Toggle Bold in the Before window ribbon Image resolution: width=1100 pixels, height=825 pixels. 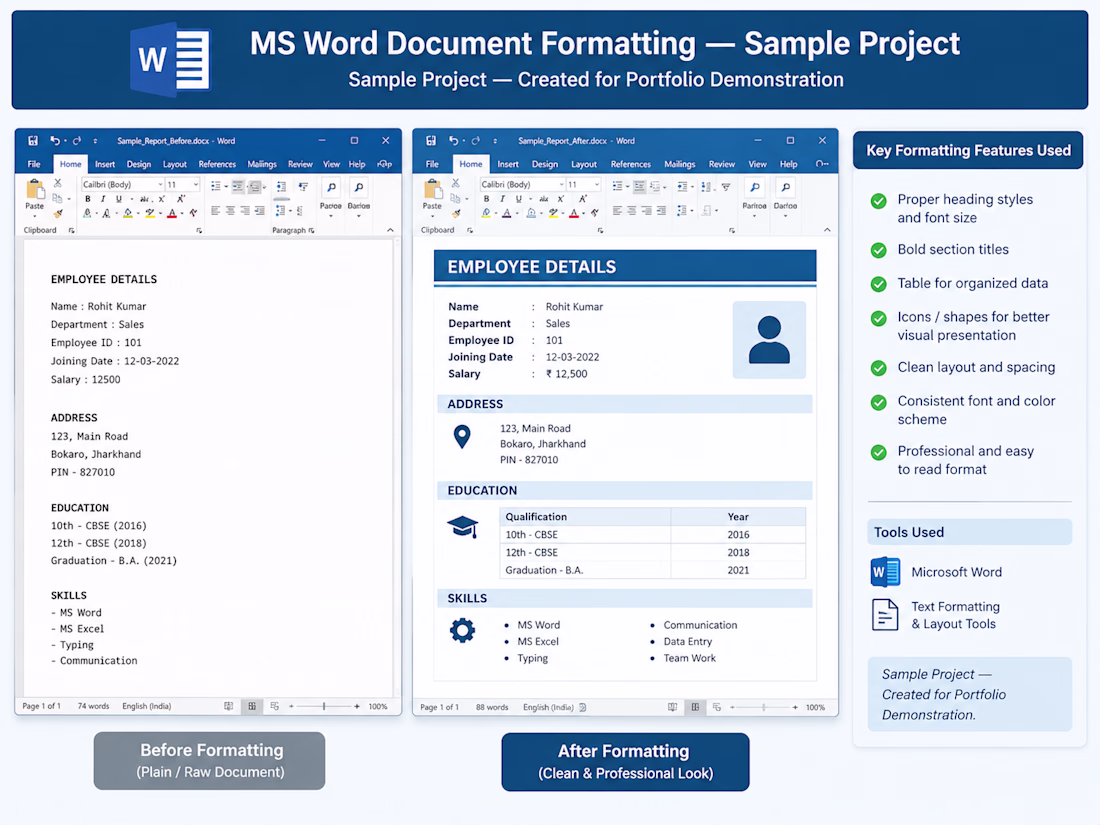88,199
